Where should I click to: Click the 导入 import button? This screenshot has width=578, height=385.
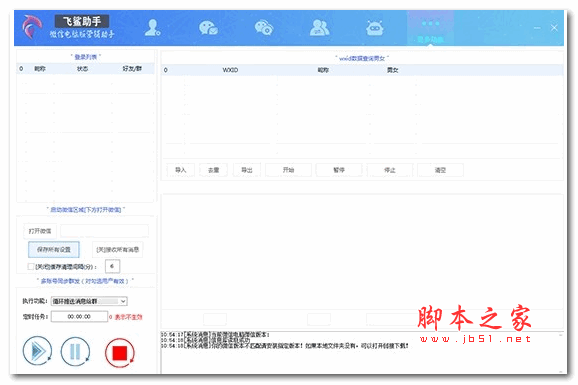[x=180, y=170]
